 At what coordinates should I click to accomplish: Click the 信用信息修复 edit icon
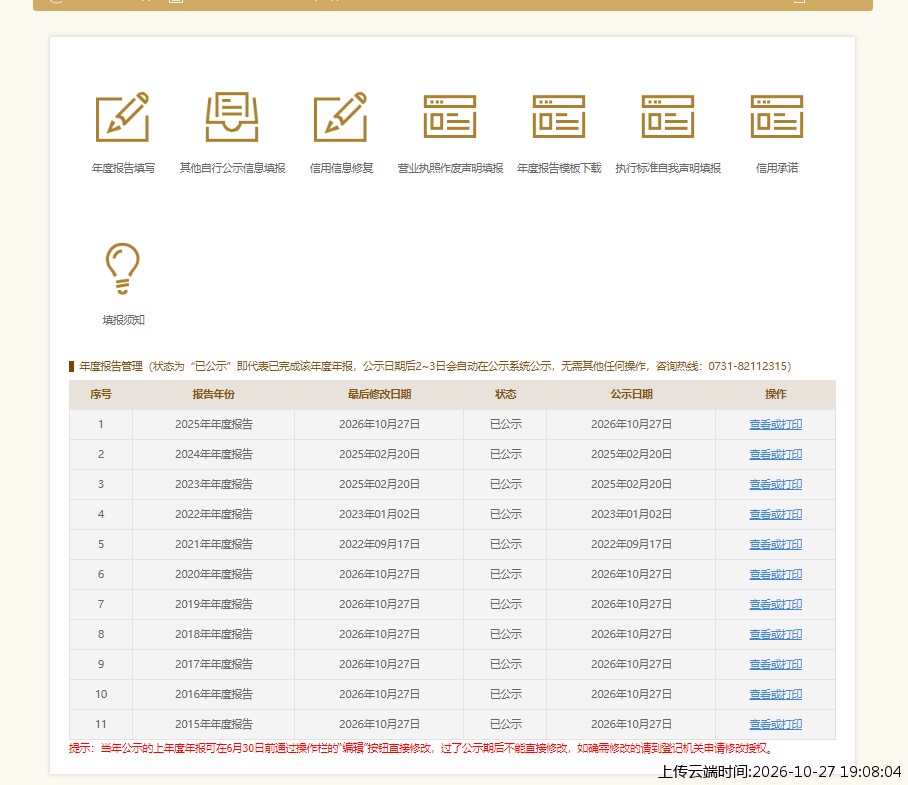[340, 117]
